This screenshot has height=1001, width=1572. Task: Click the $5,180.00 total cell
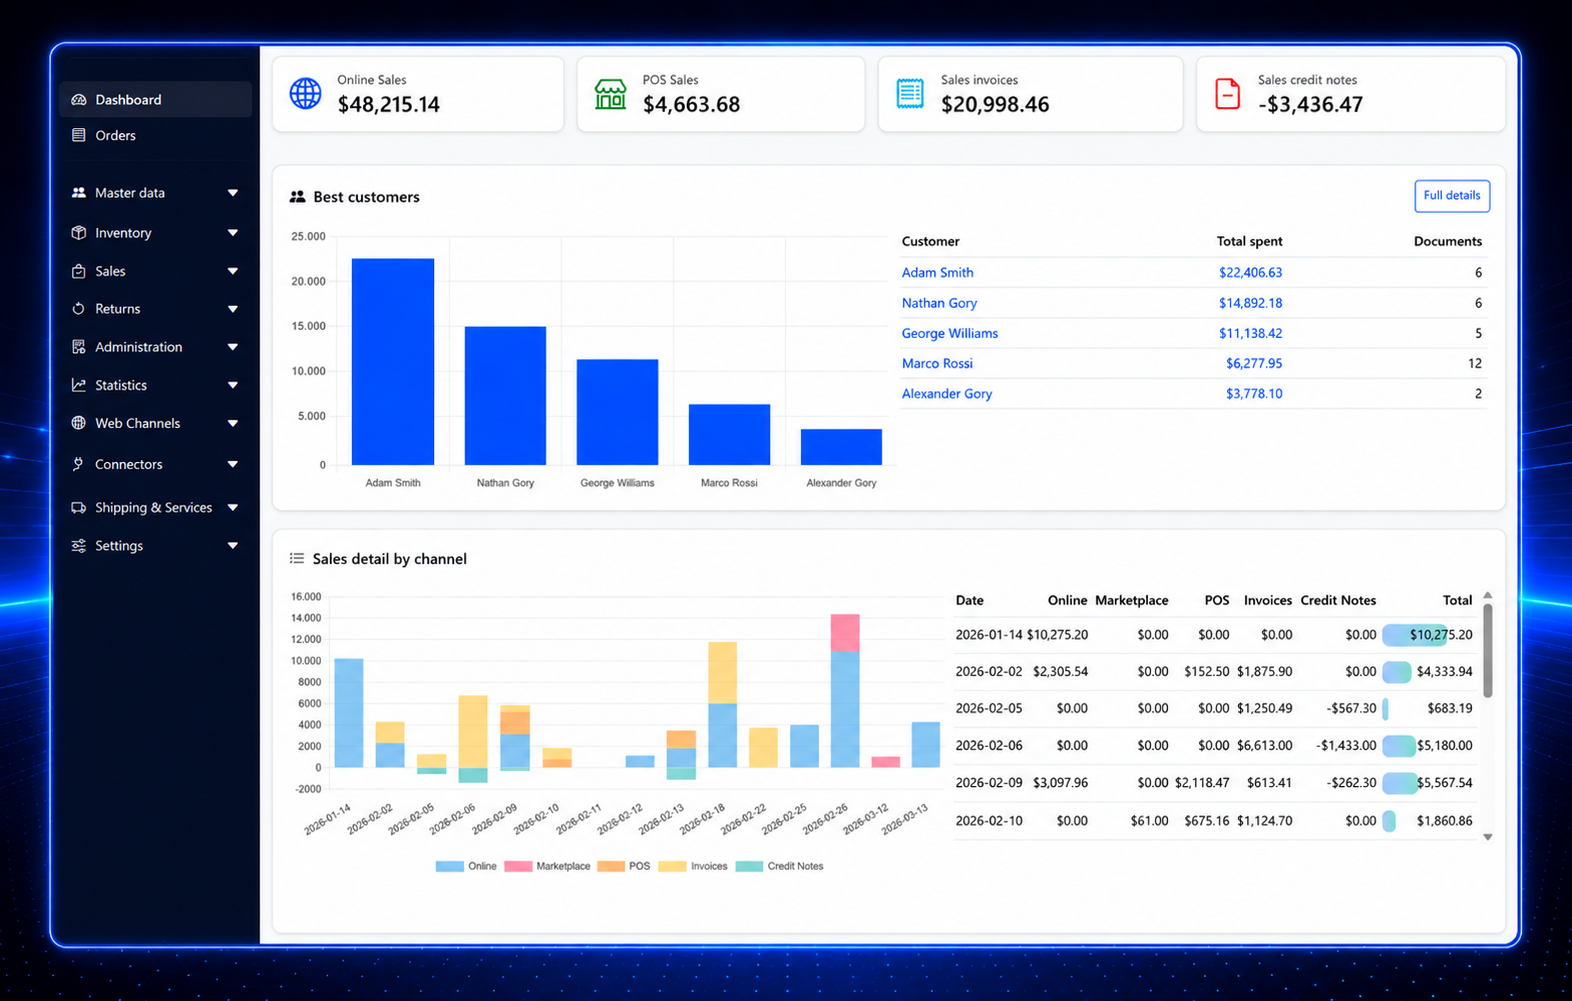(x=1444, y=745)
